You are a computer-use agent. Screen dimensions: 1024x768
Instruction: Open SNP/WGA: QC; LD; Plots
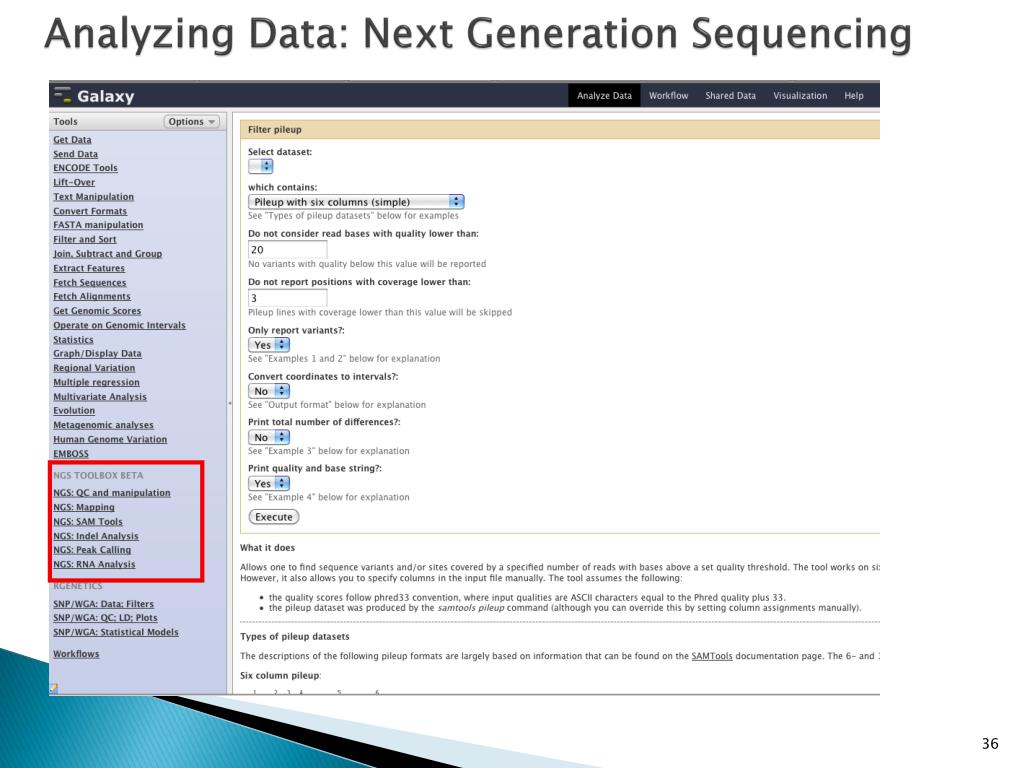(105, 618)
